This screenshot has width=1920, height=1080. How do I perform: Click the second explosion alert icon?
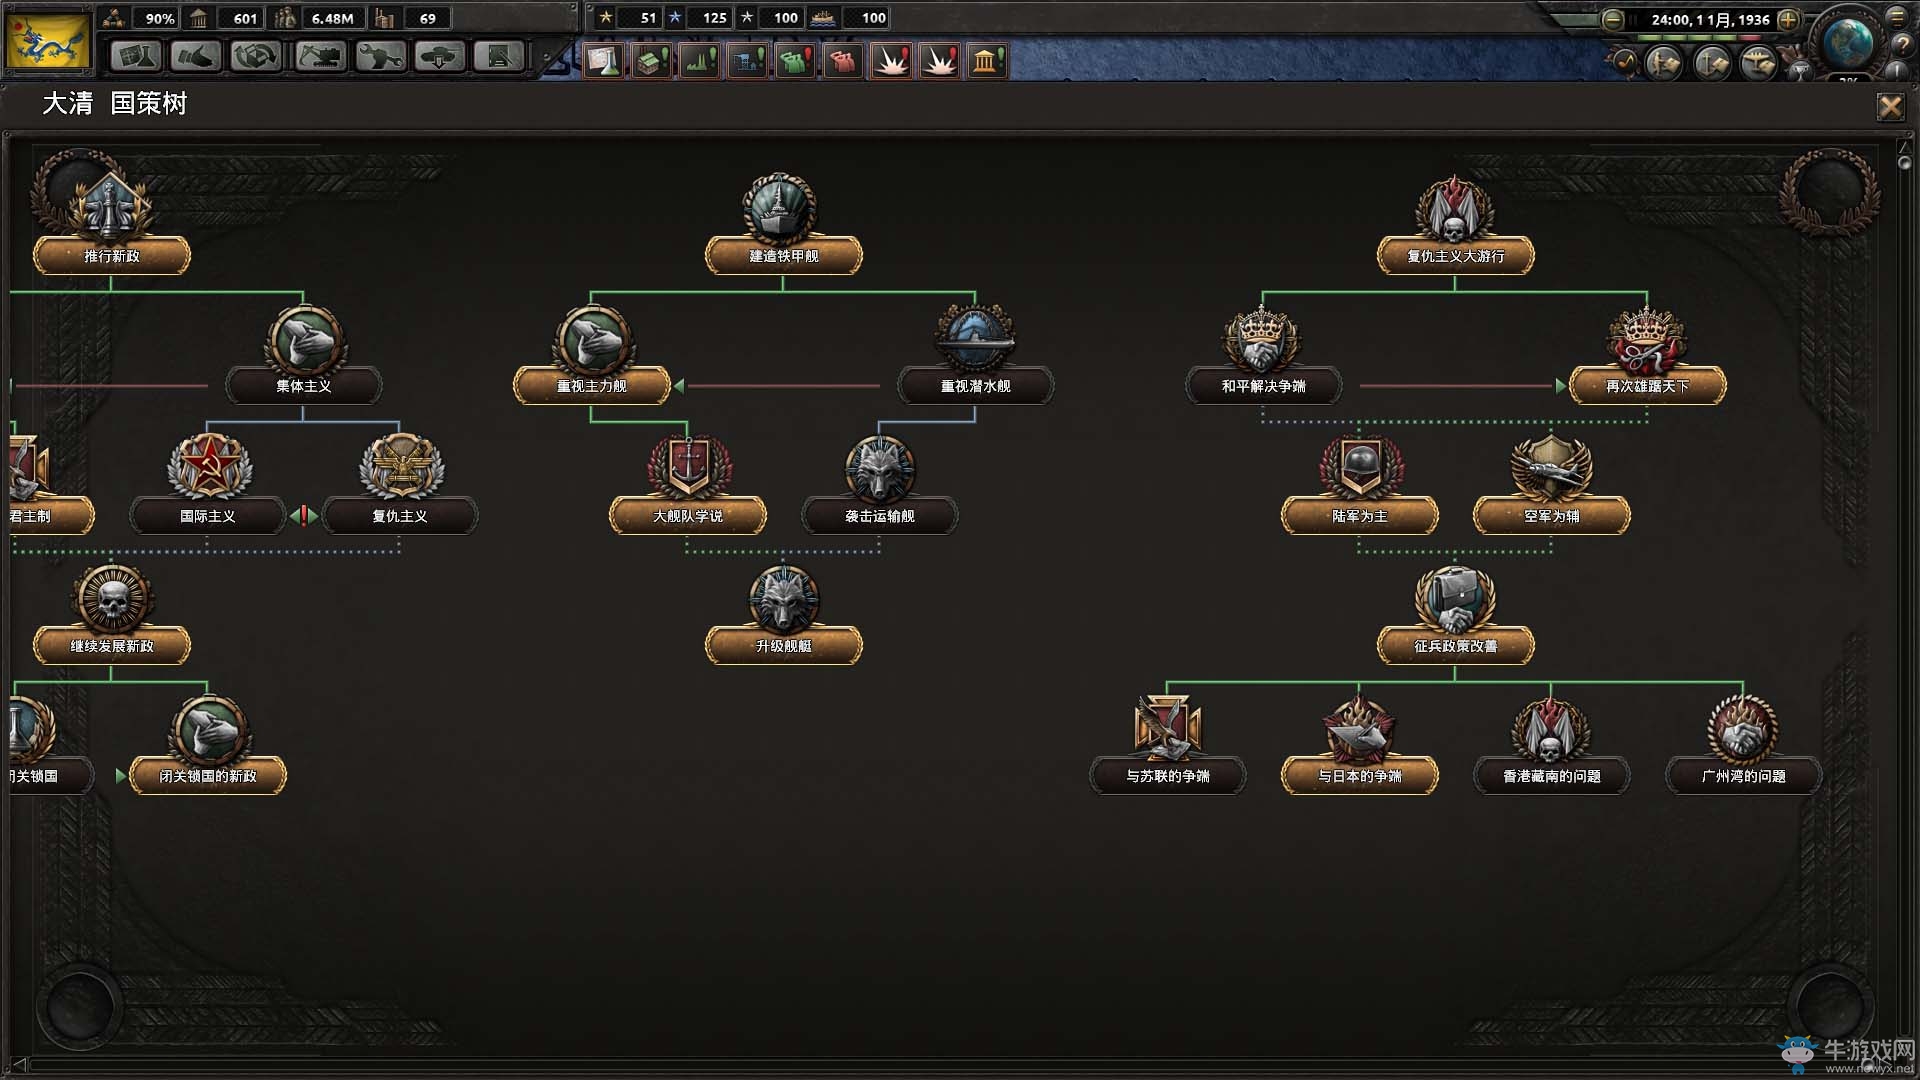point(940,61)
